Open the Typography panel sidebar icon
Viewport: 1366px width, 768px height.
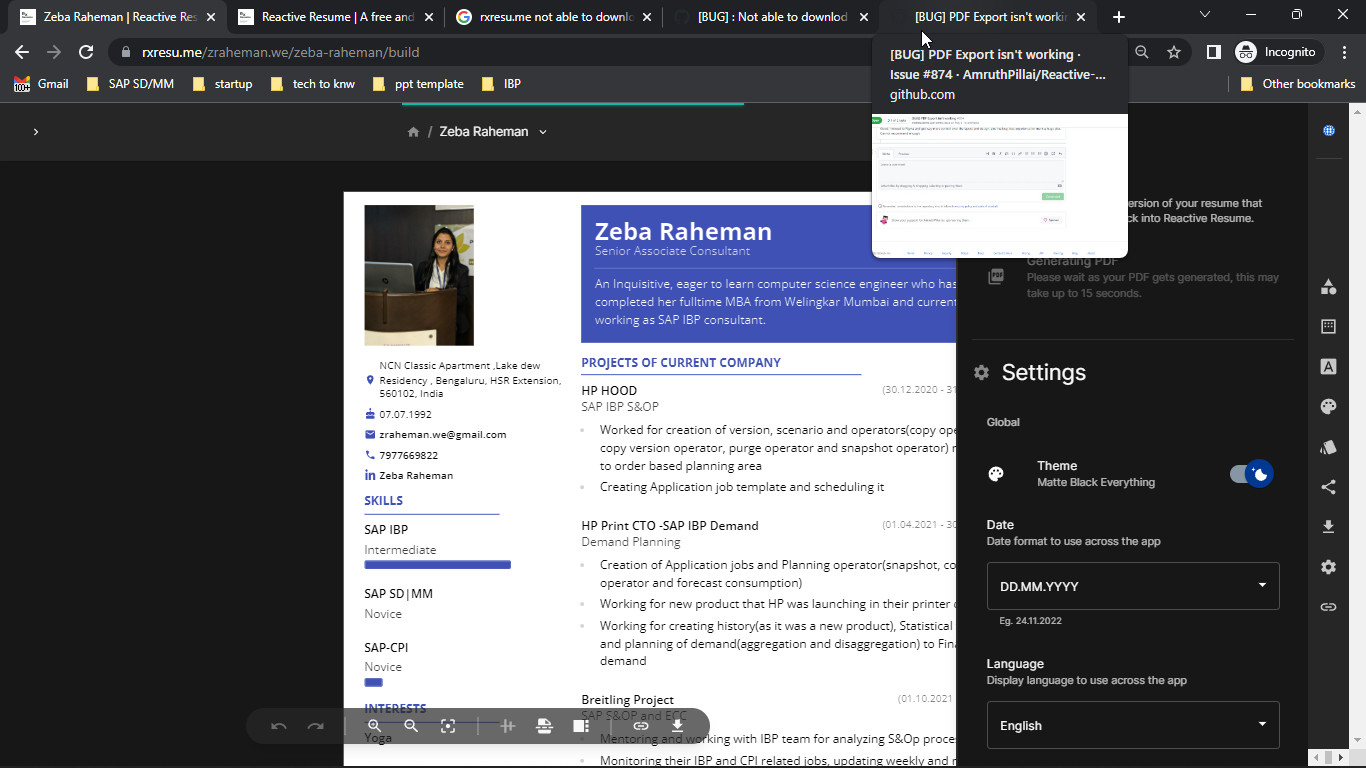pos(1328,366)
